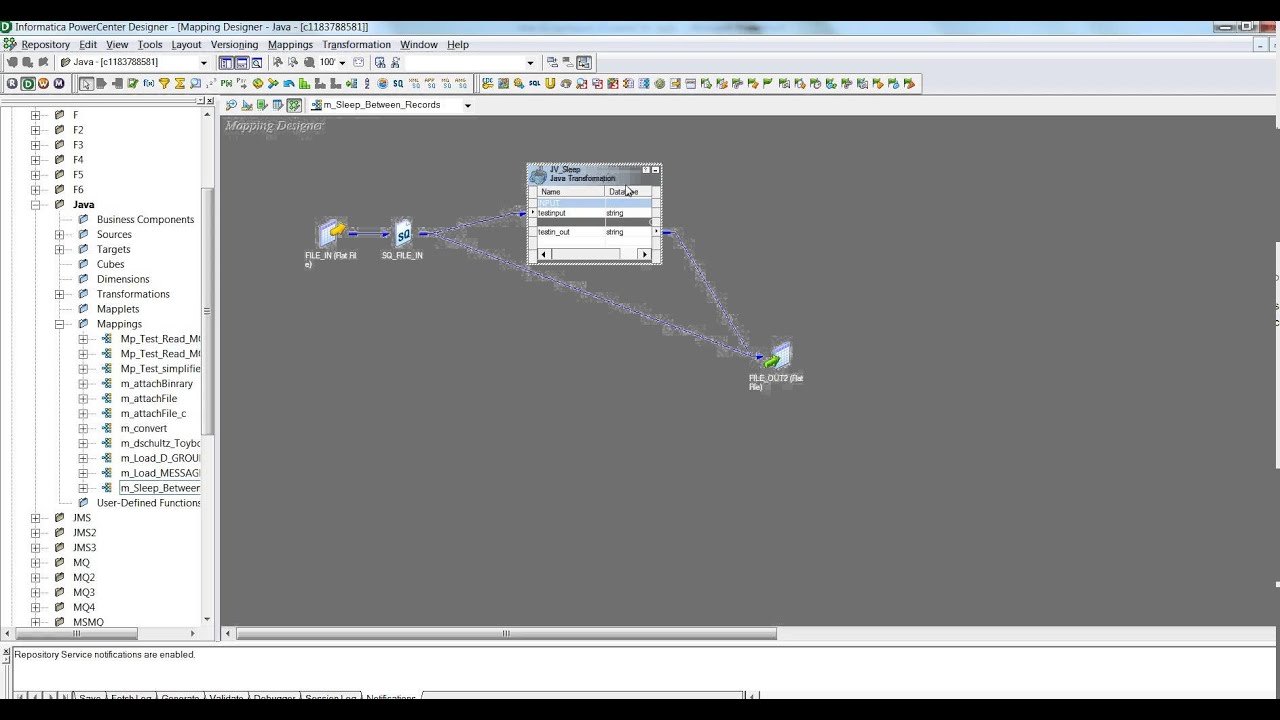
Task: Click Name column header in JV_Sleep
Action: point(570,192)
